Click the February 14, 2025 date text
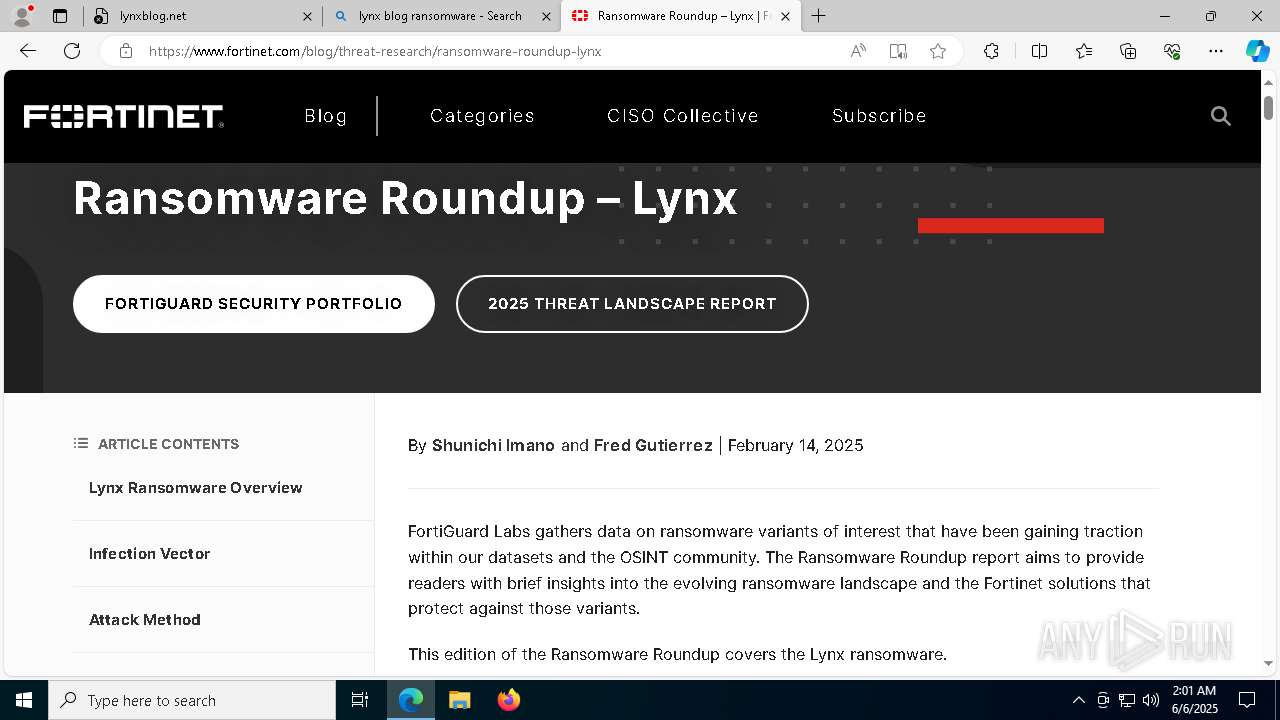The width and height of the screenshot is (1280, 720). [795, 445]
